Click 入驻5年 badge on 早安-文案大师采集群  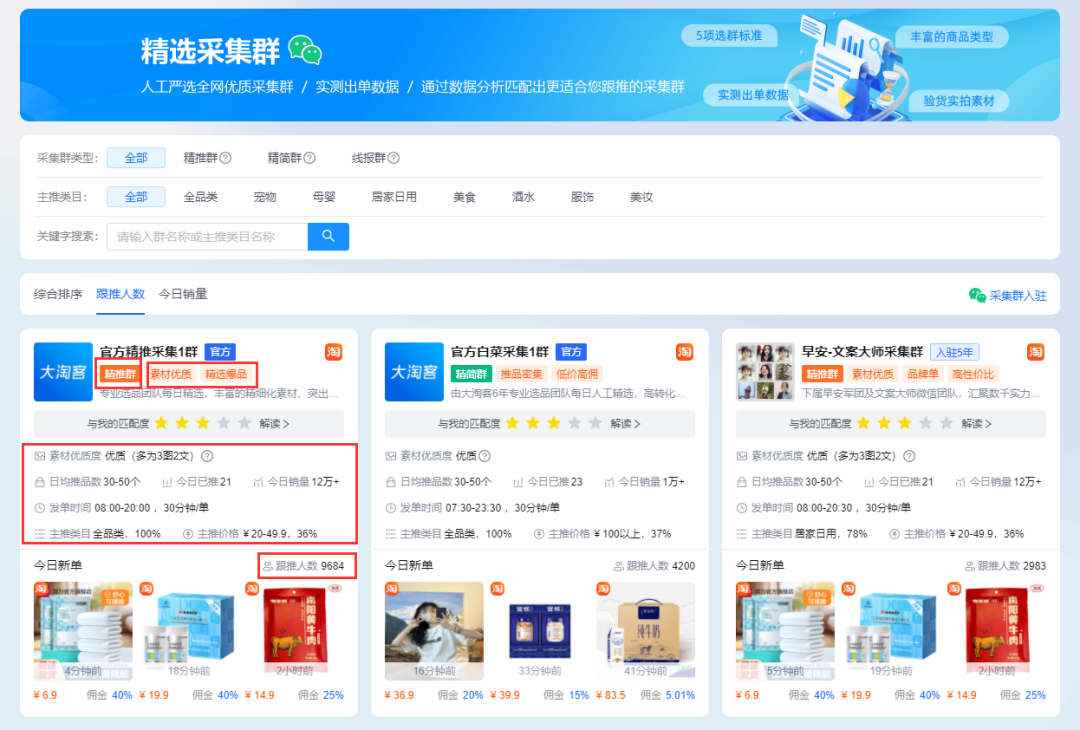pyautogui.click(x=955, y=352)
